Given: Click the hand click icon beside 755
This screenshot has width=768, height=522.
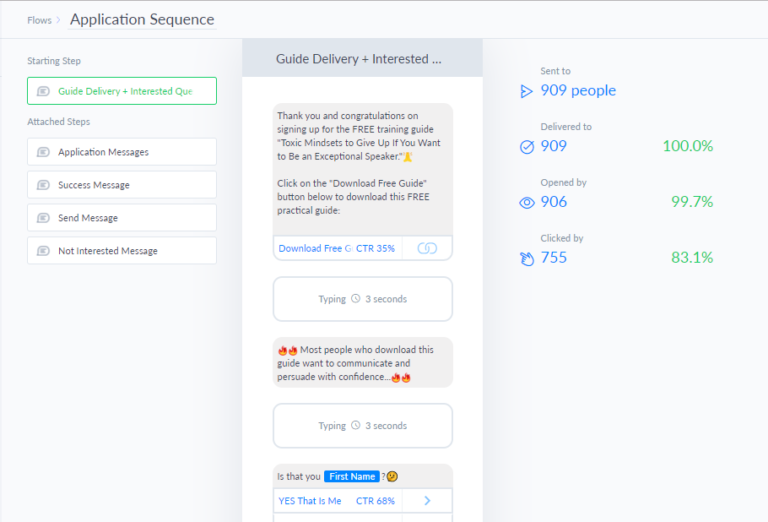Looking at the screenshot, I should pos(527,259).
